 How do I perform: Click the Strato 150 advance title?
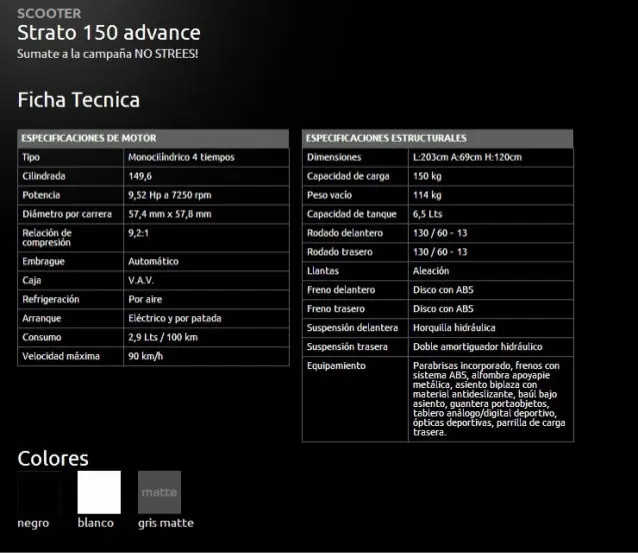point(109,33)
